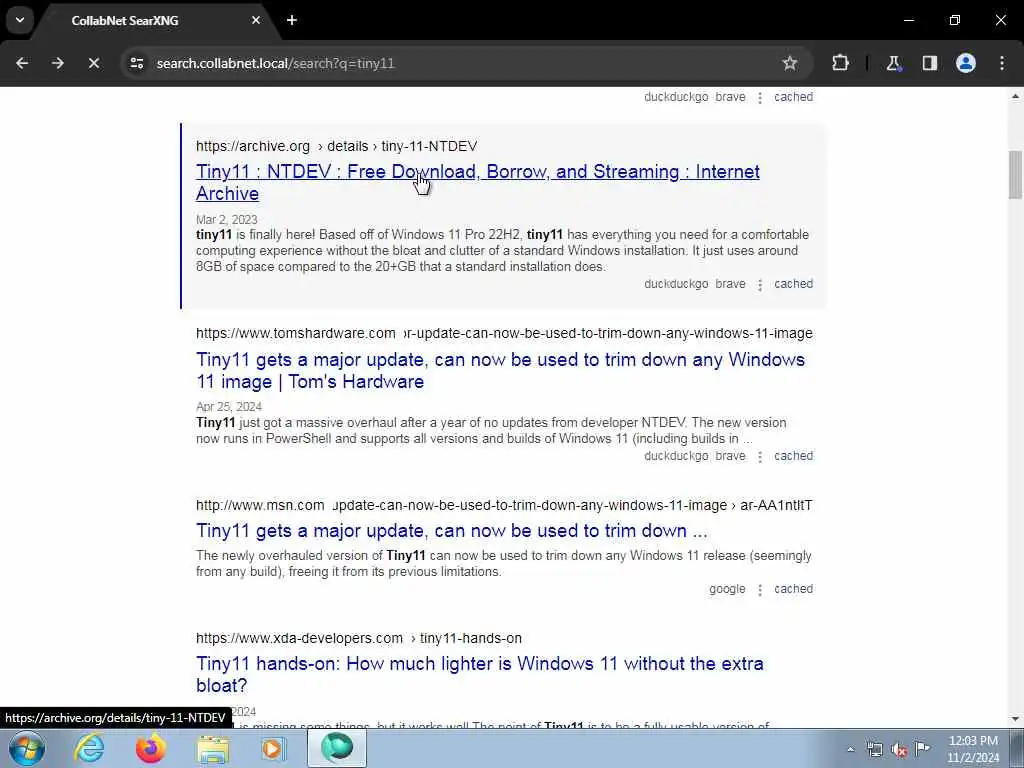Open the network tray icon
This screenshot has width=1024, height=768.
874,750
